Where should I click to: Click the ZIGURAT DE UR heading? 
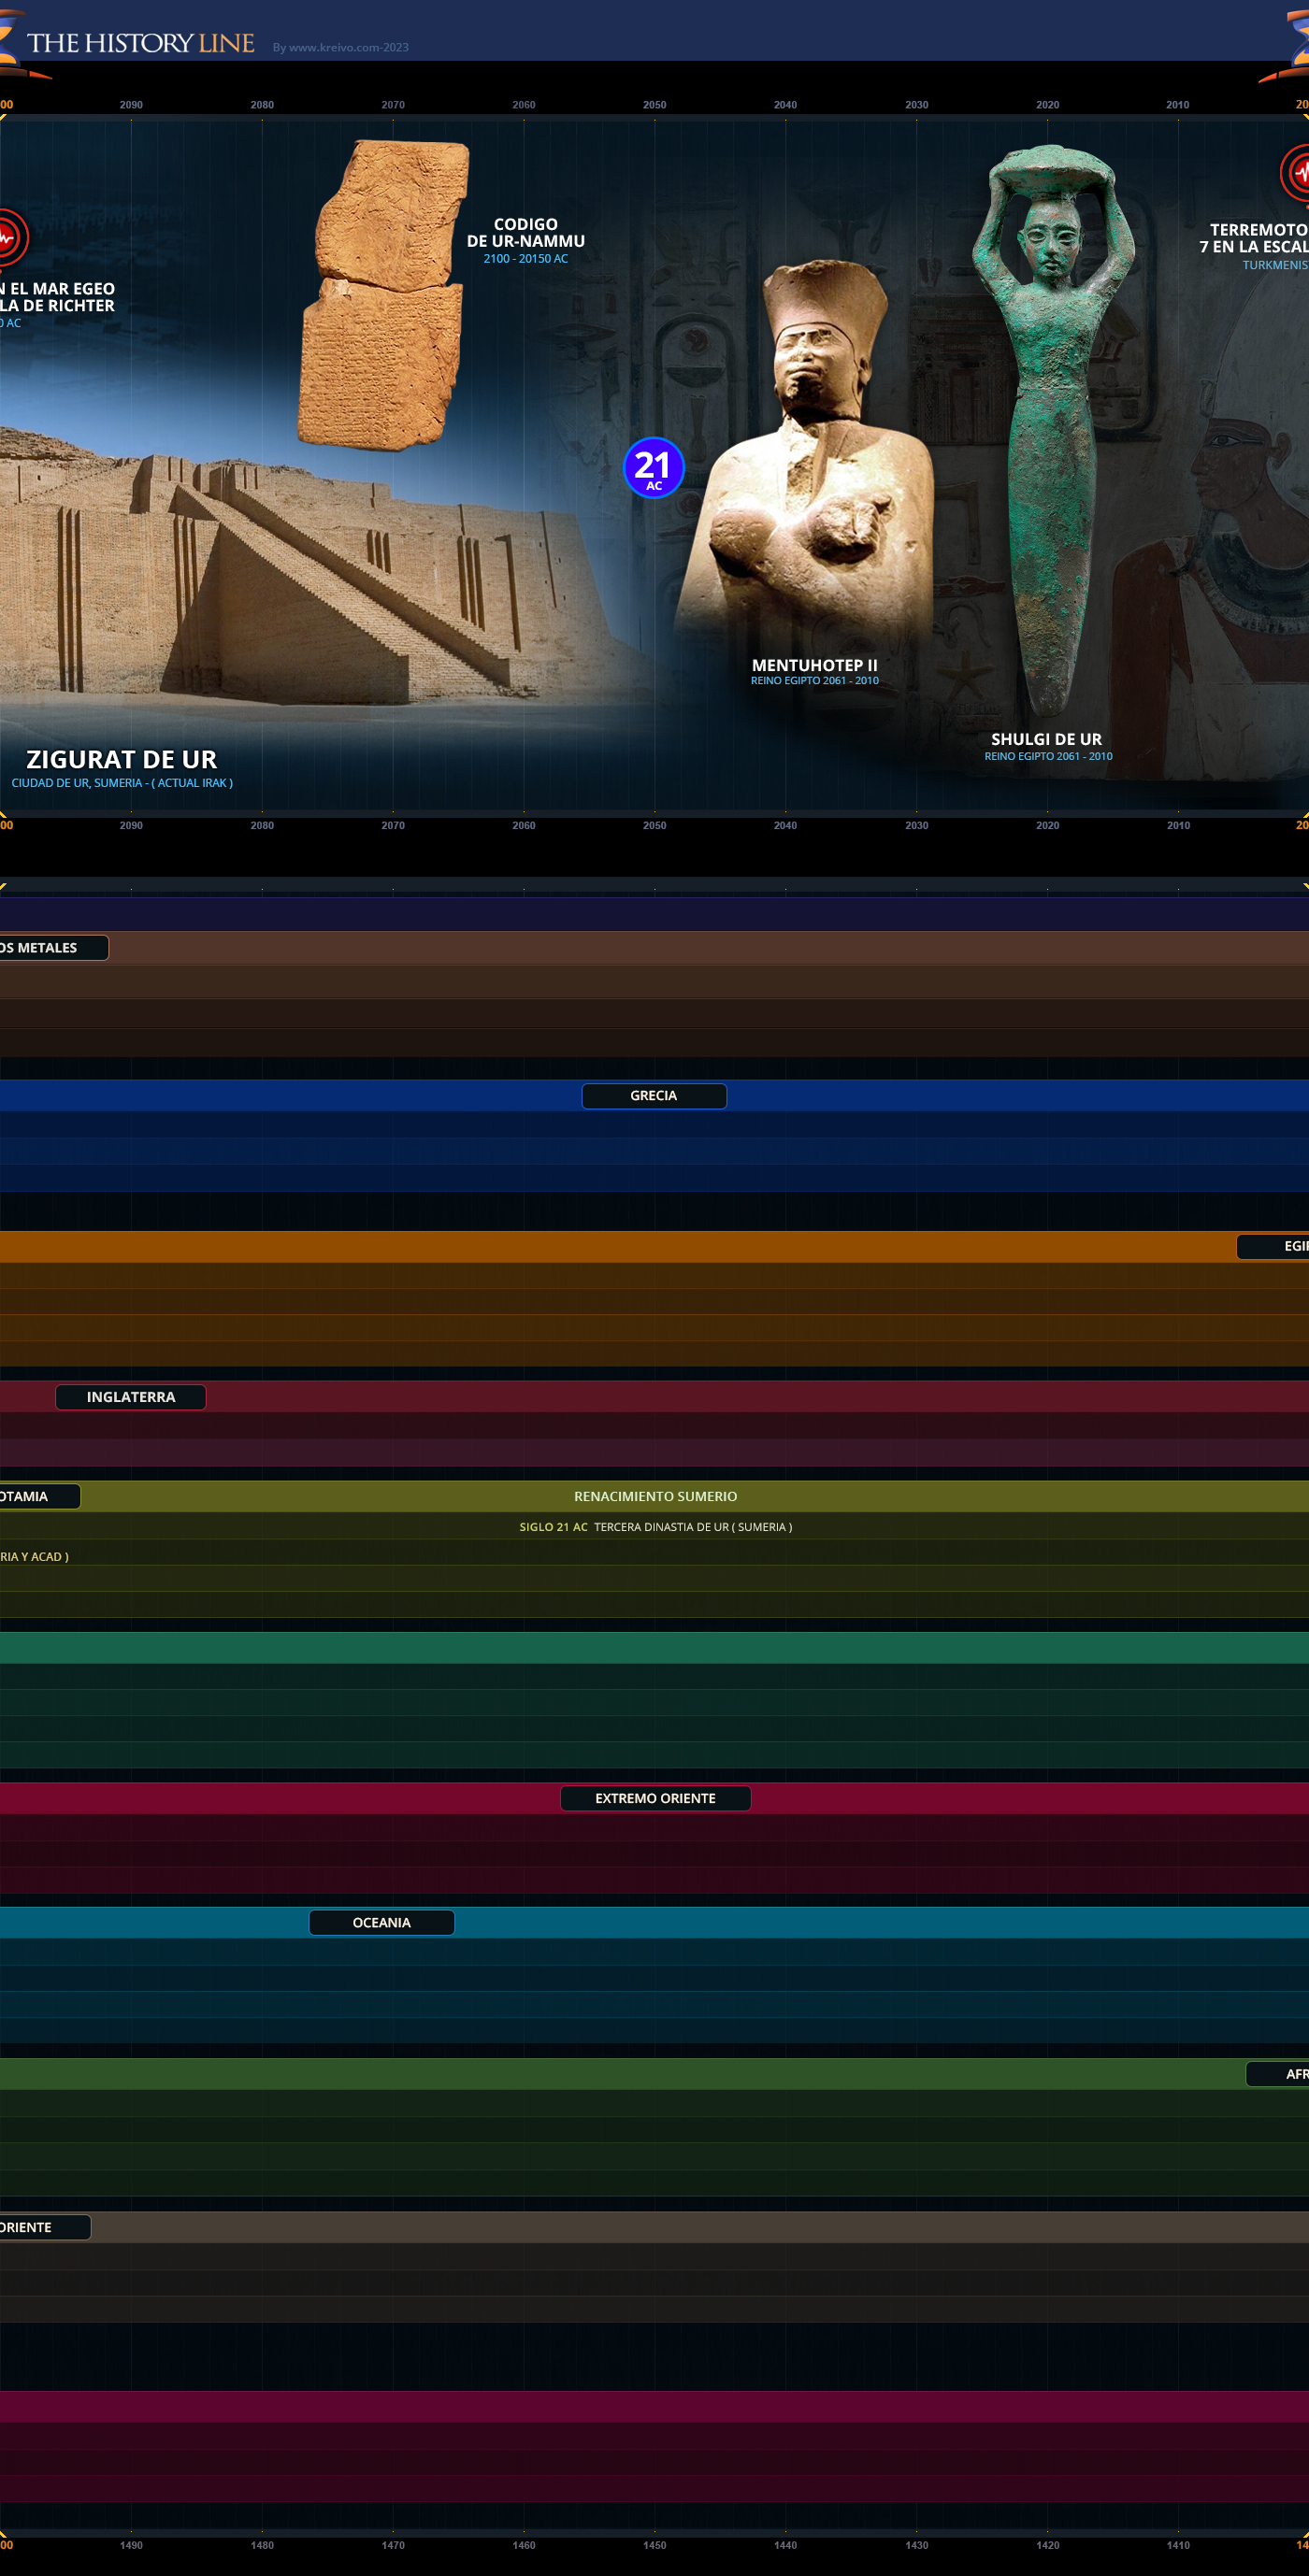tap(122, 760)
